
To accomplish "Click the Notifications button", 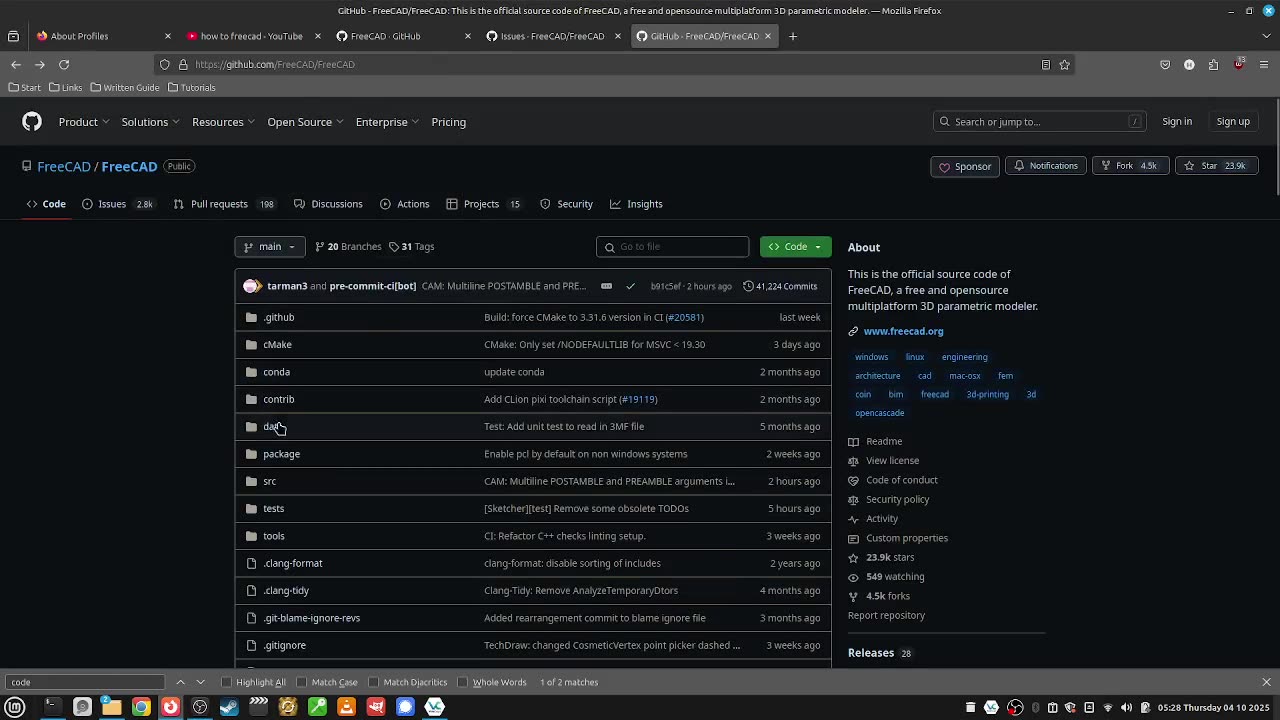I will coord(1045,166).
